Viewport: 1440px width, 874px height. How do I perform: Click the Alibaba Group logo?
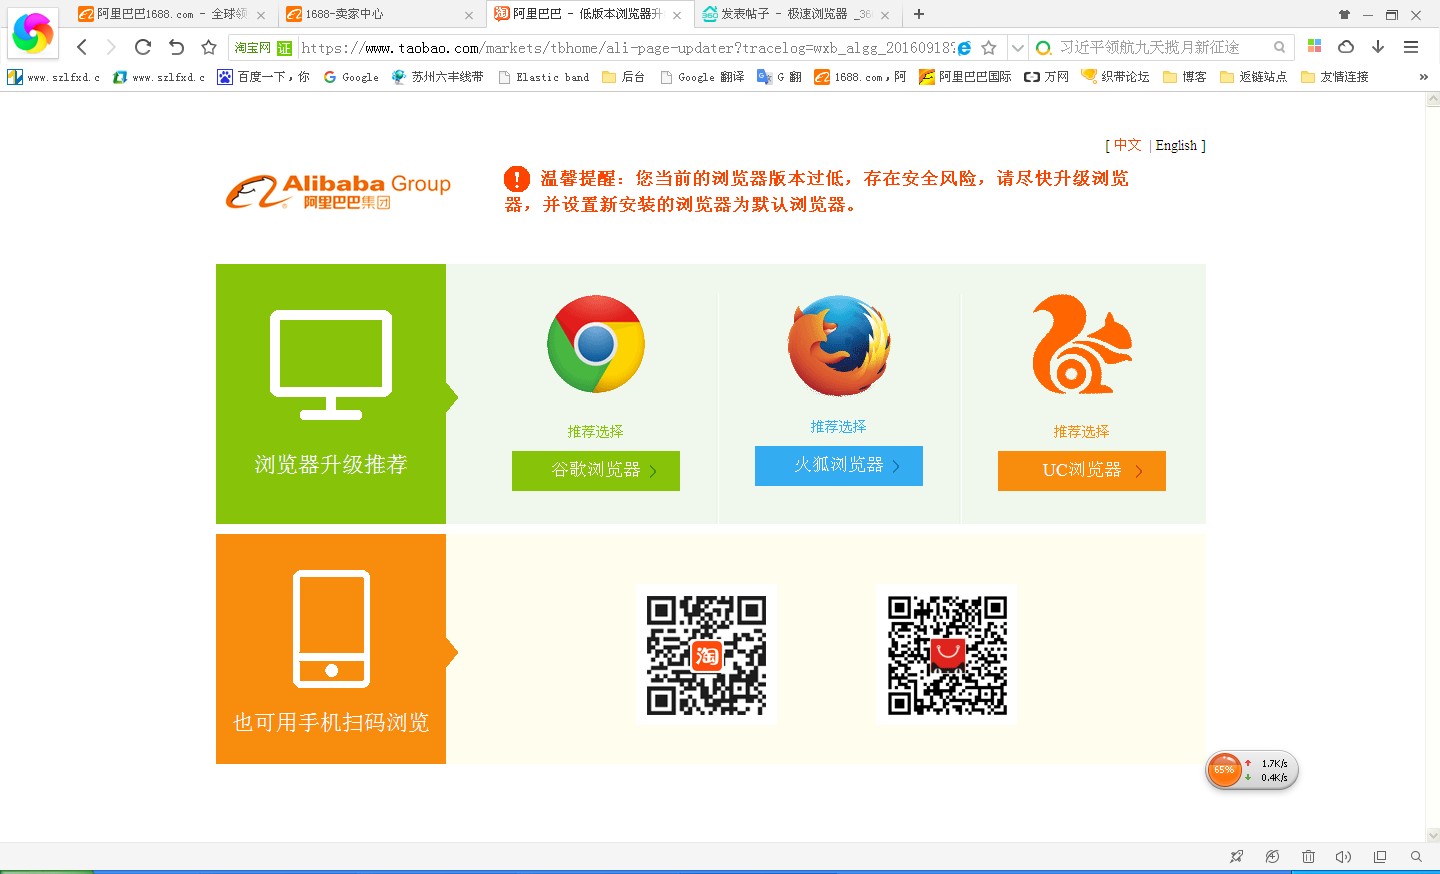[338, 191]
